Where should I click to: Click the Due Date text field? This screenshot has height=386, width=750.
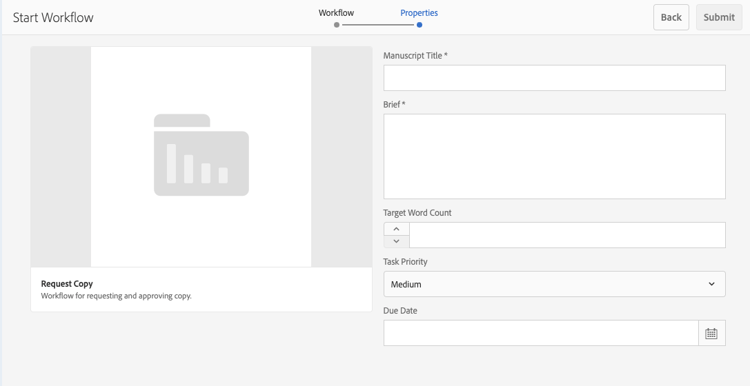tap(541, 333)
